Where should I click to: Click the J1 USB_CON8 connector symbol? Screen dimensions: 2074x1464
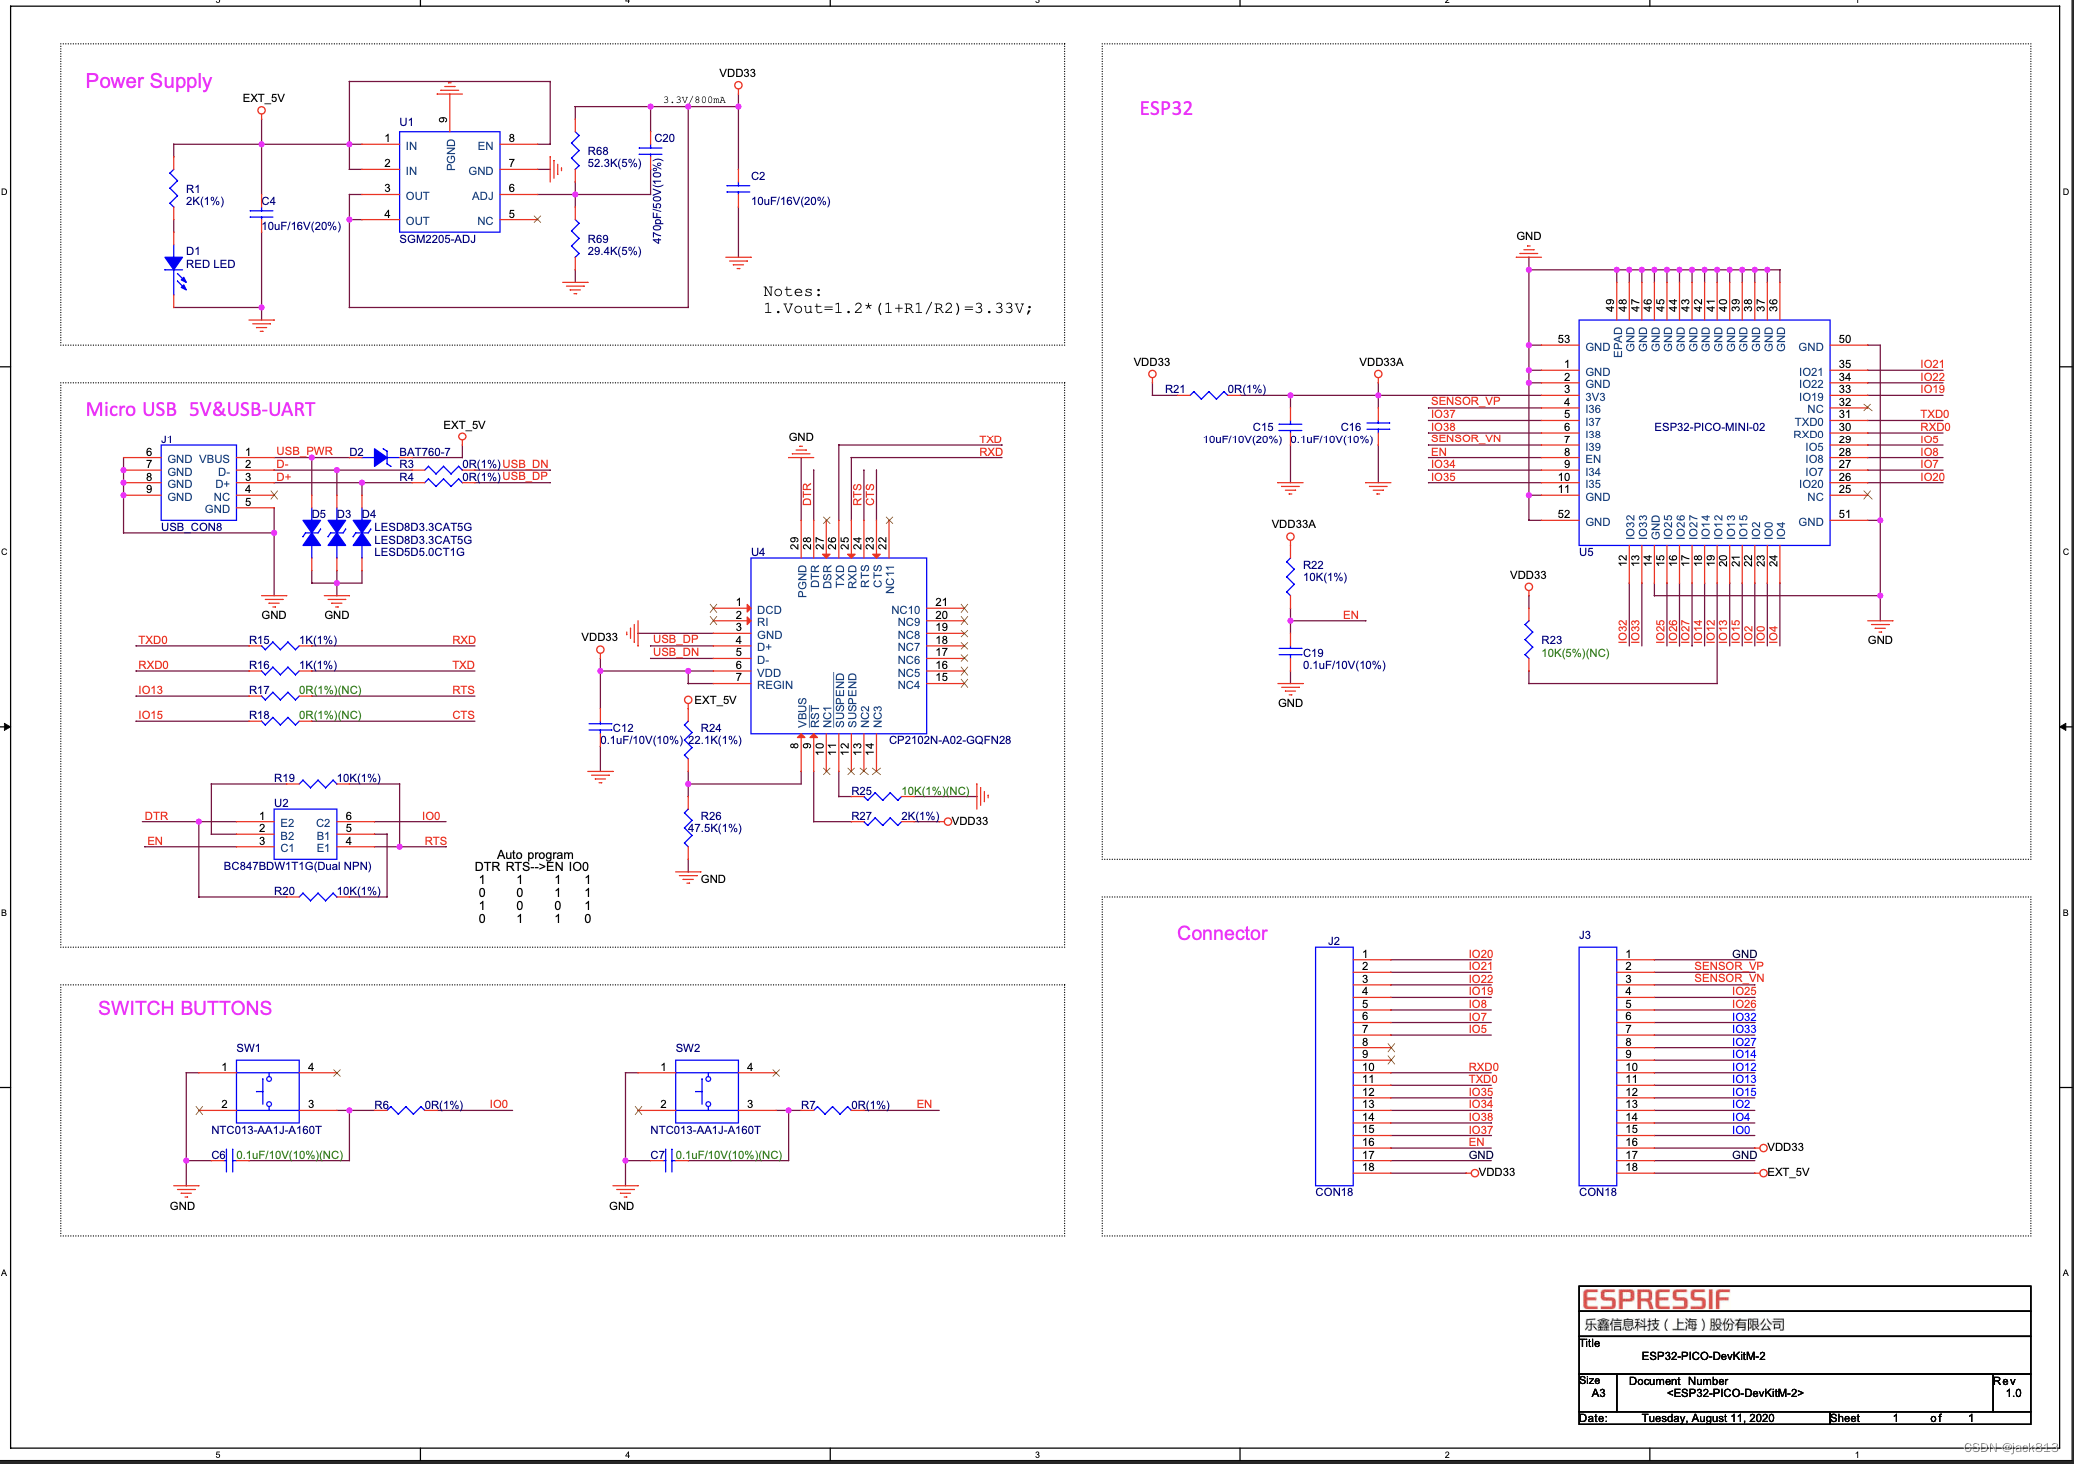click(198, 483)
